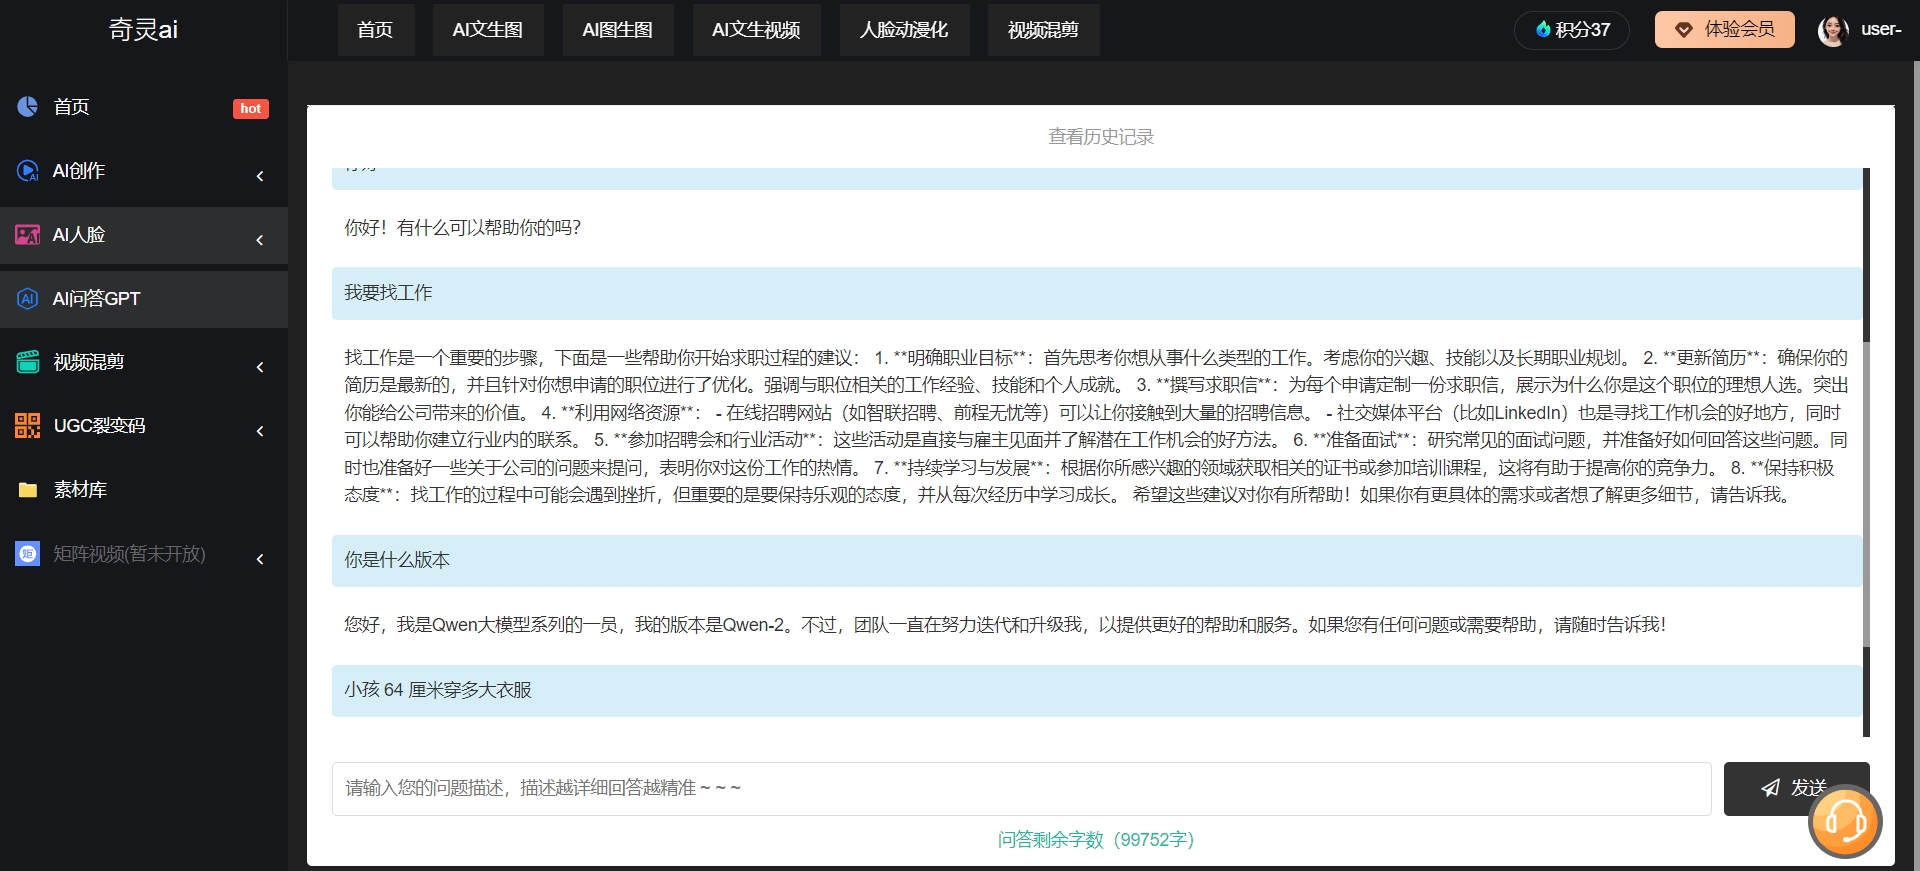Open the 人脸动漫化 top tab

pyautogui.click(x=904, y=30)
